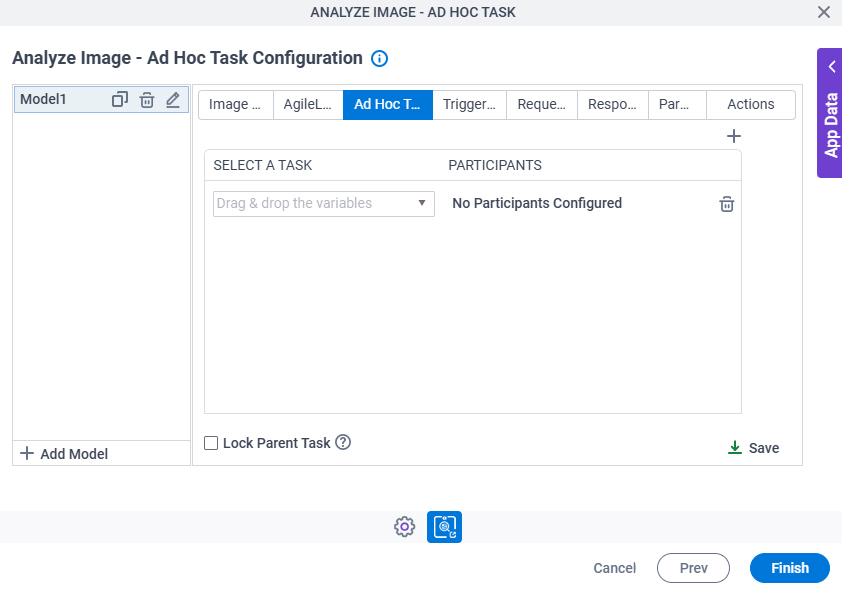This screenshot has width=842, height=591.
Task: Enable Lock Parent Task checkbox
Action: tap(211, 443)
